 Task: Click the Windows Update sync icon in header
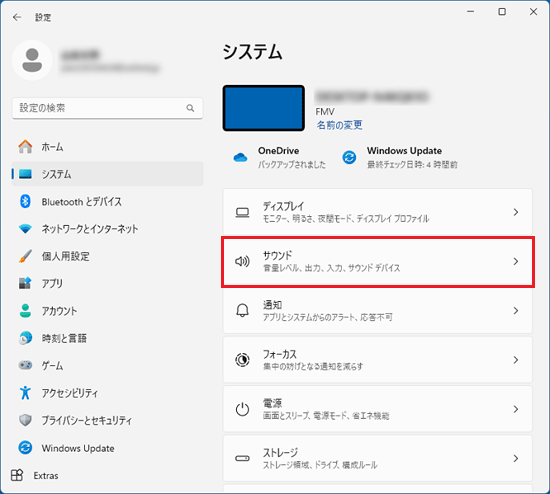click(349, 158)
